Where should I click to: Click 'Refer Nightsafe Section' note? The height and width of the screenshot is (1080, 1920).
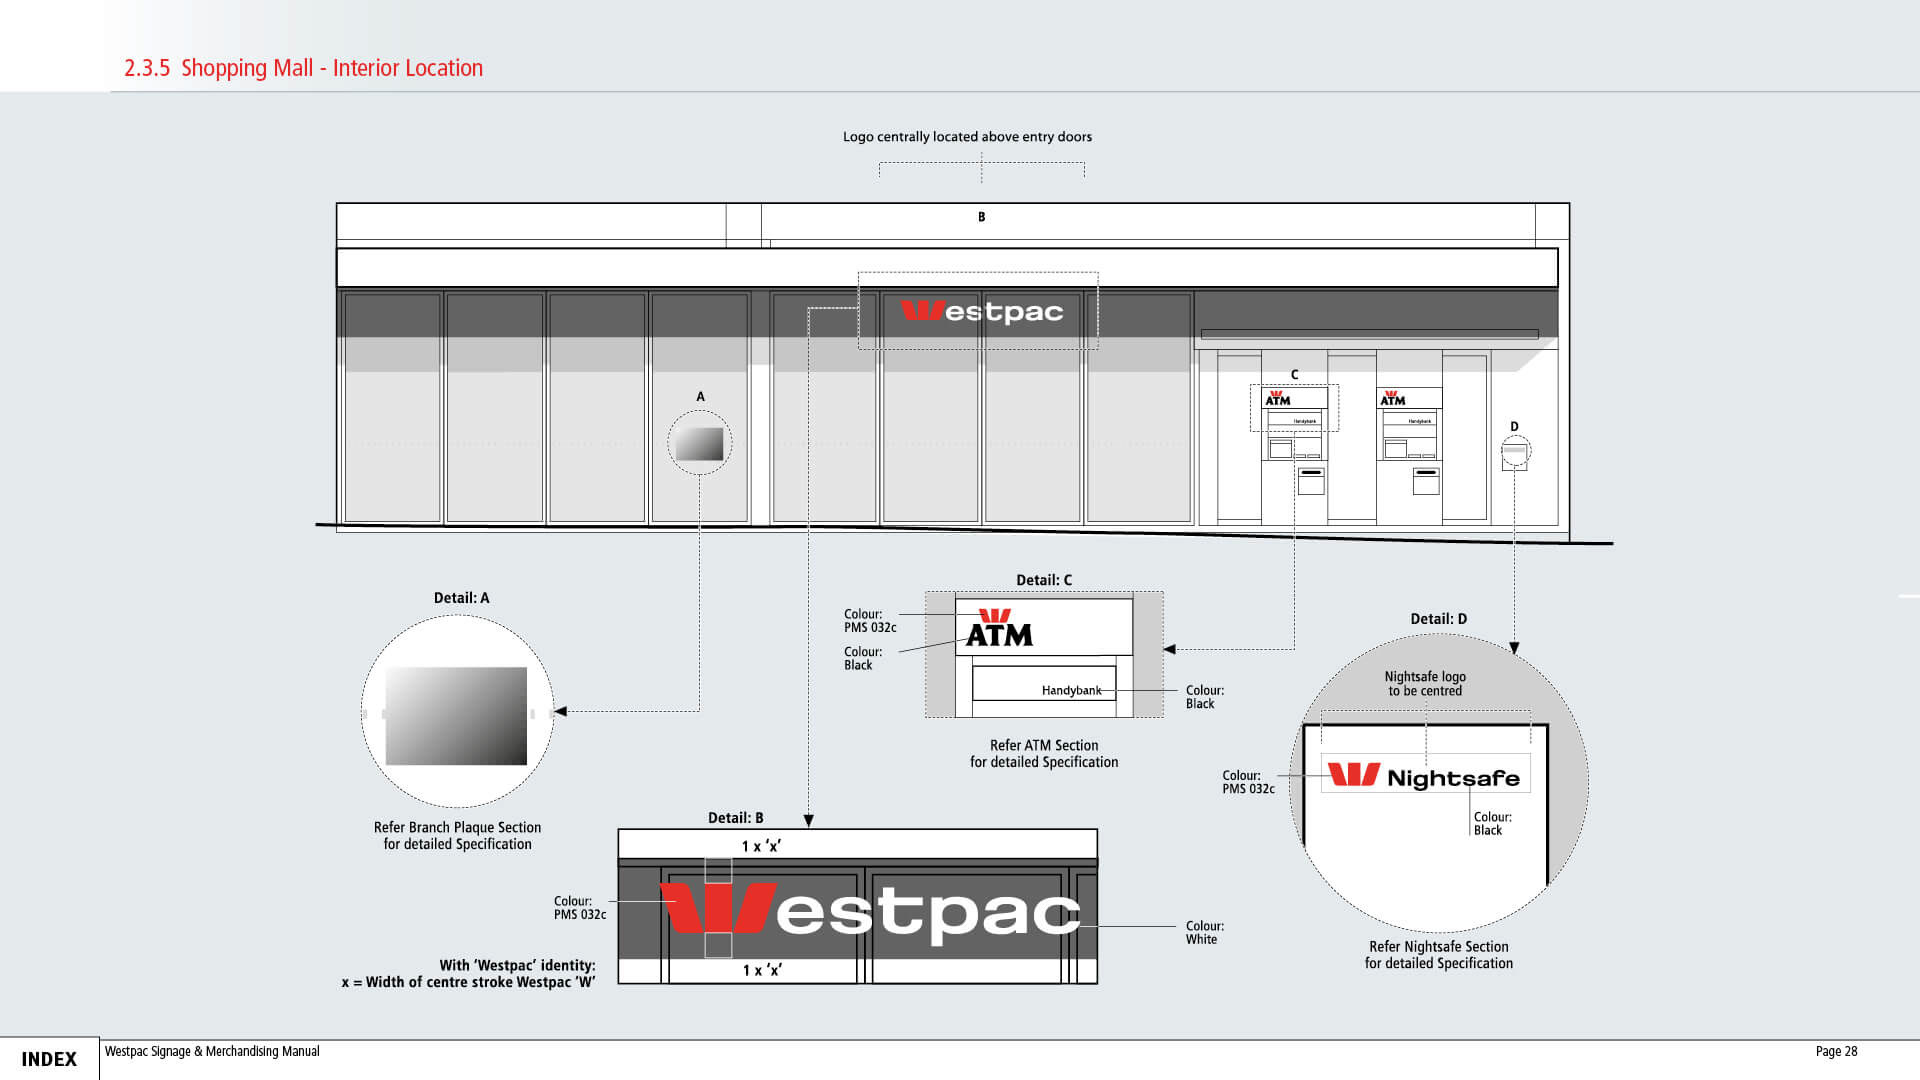pyautogui.click(x=1438, y=955)
